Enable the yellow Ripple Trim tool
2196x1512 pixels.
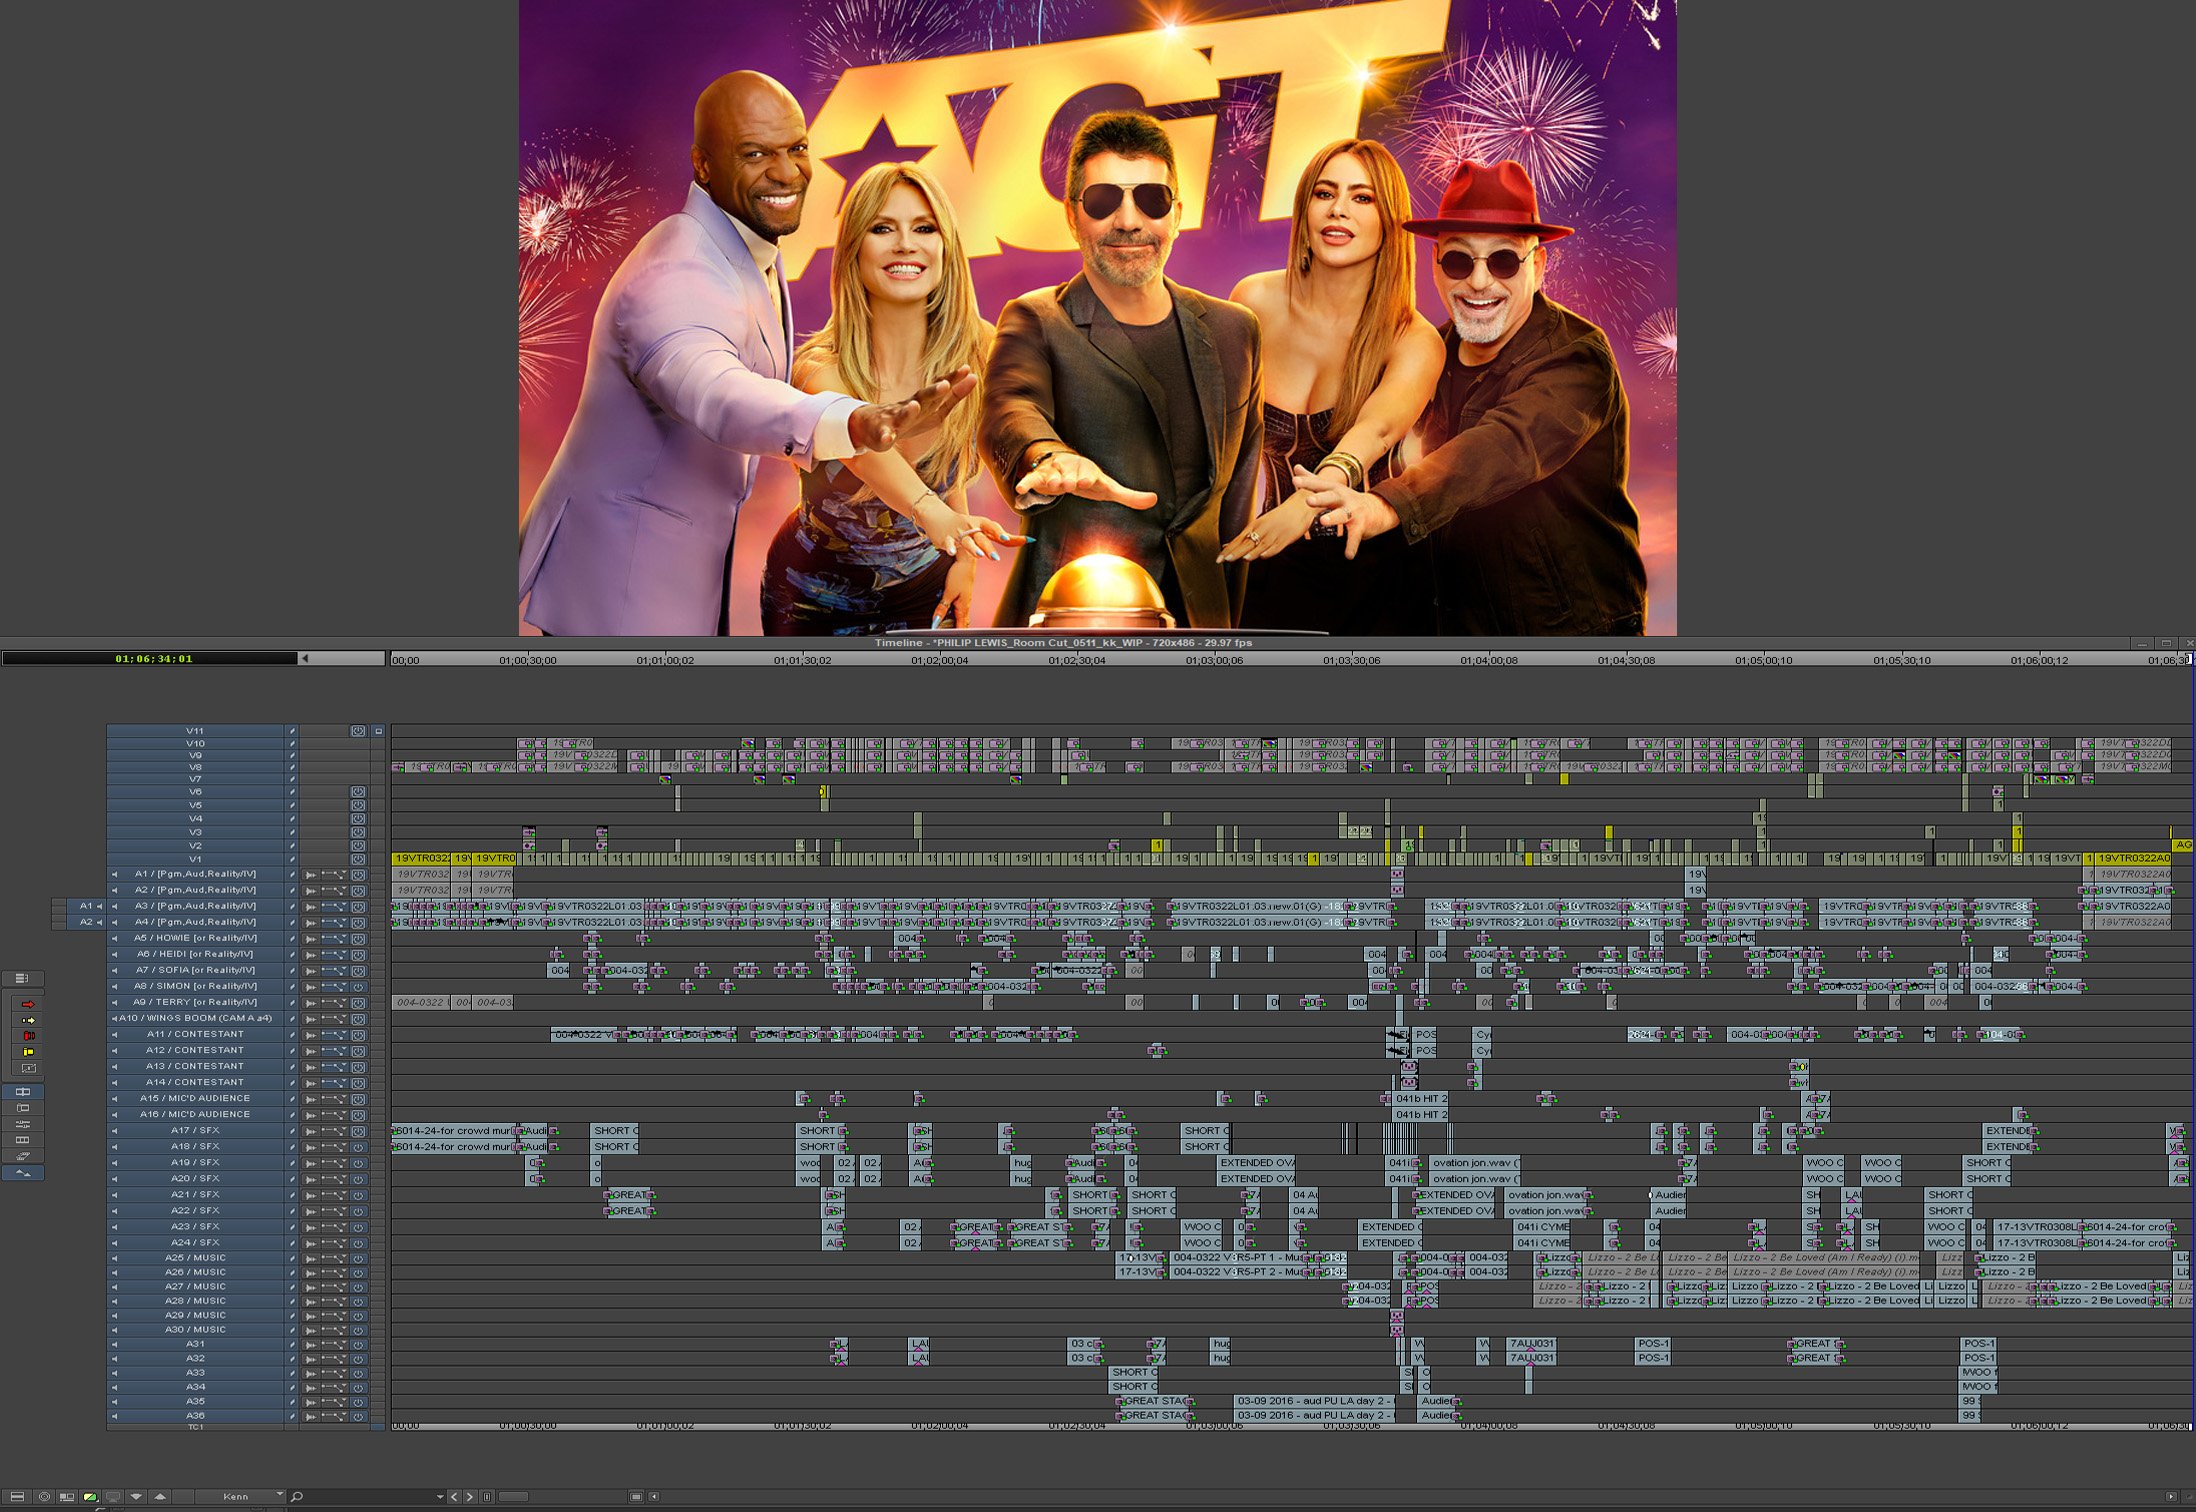pyautogui.click(x=28, y=1052)
